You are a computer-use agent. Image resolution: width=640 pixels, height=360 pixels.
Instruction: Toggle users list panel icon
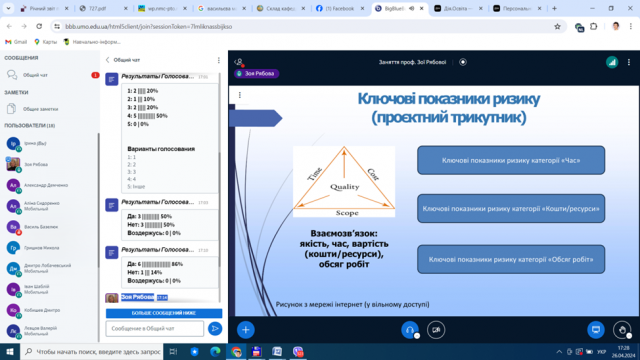click(x=239, y=62)
